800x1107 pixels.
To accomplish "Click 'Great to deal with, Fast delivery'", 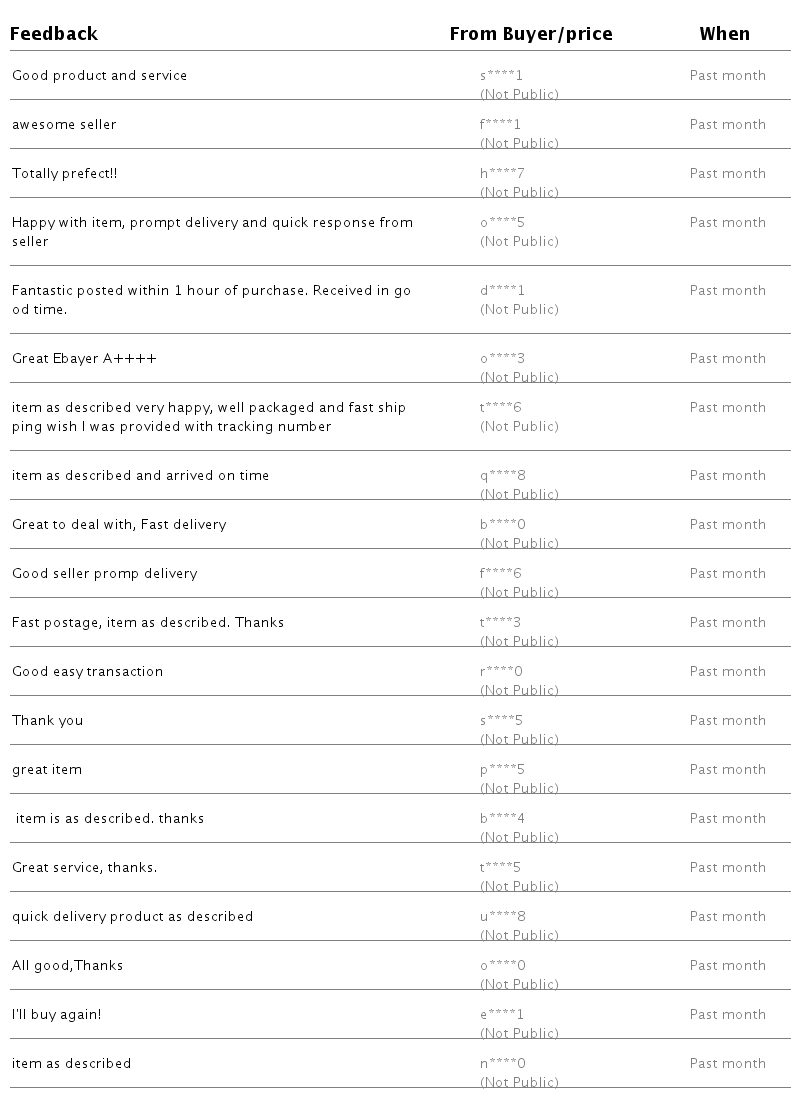I will 119,525.
